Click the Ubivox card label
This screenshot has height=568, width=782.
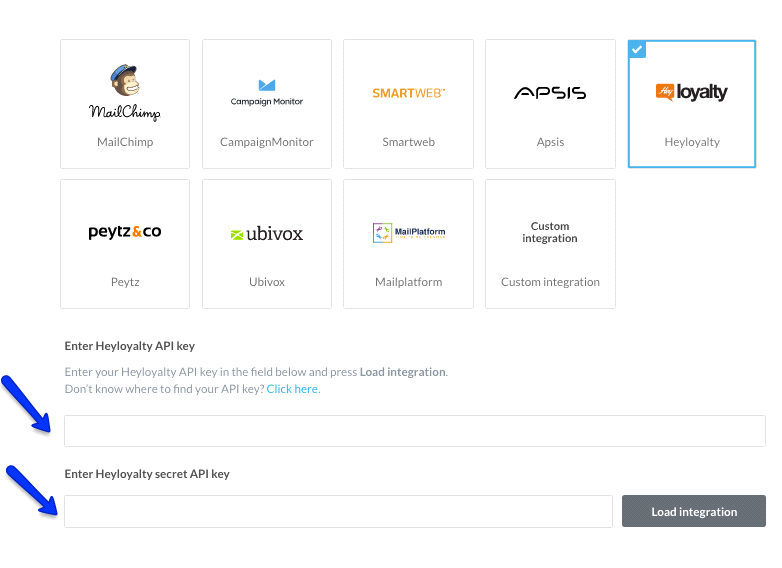click(267, 282)
